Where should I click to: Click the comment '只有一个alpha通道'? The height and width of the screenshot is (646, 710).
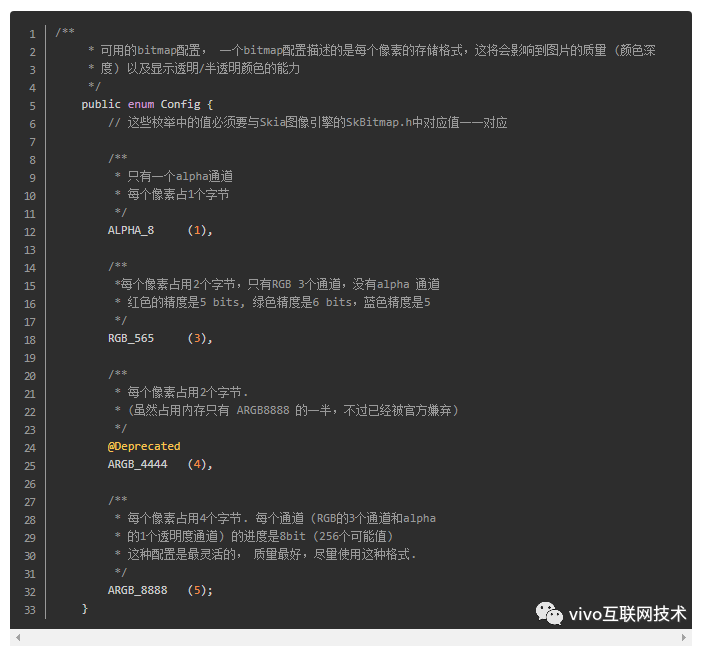click(174, 177)
